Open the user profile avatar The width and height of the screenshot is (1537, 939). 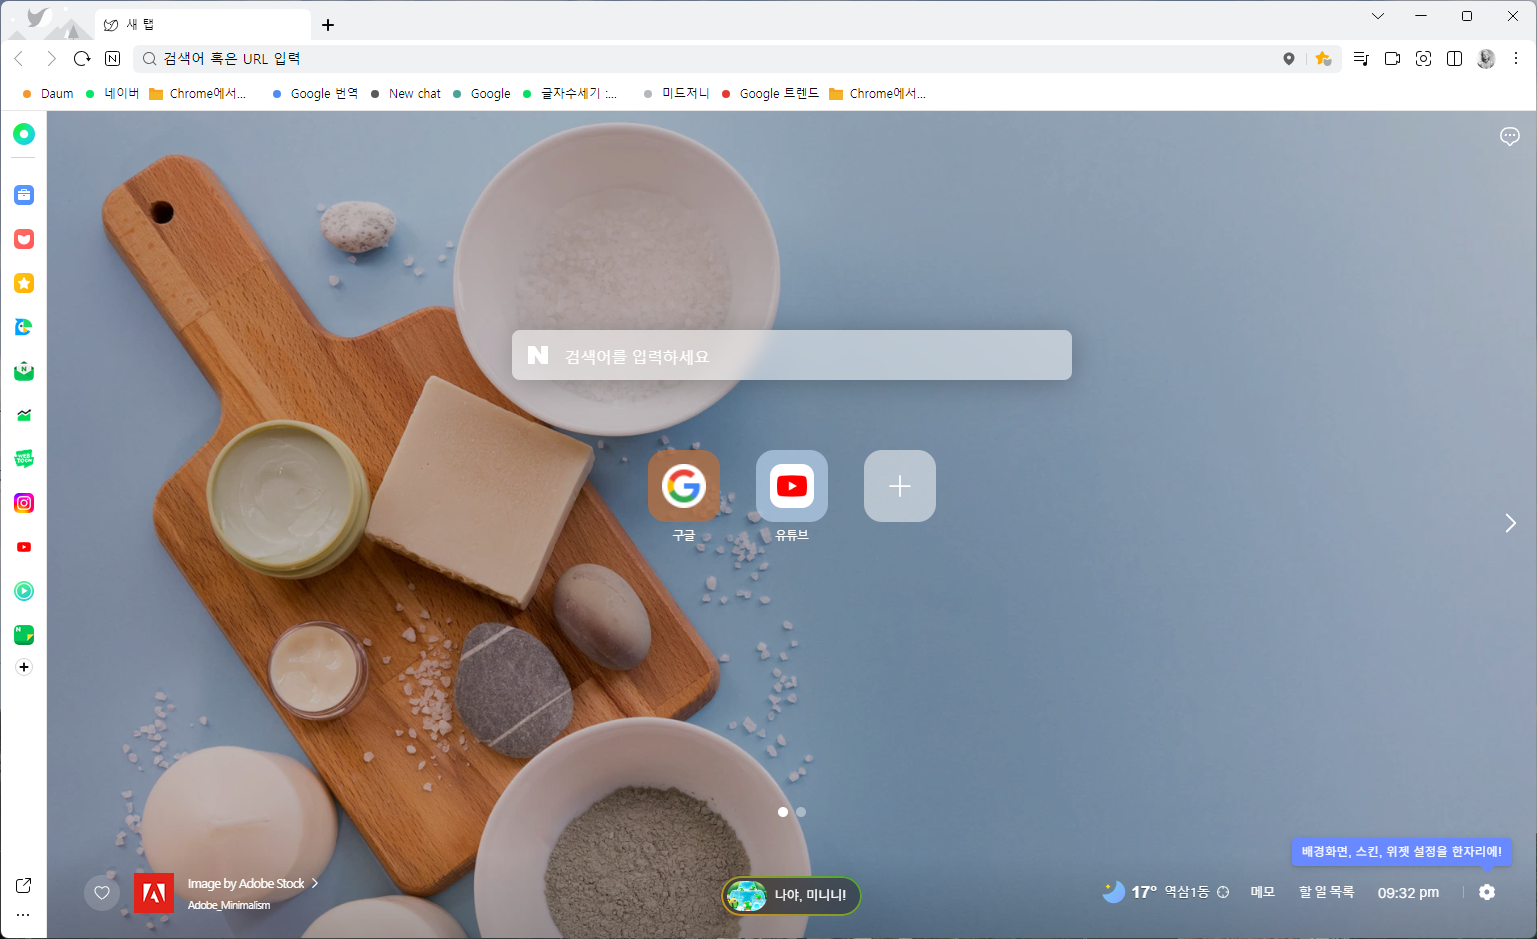pos(1486,59)
